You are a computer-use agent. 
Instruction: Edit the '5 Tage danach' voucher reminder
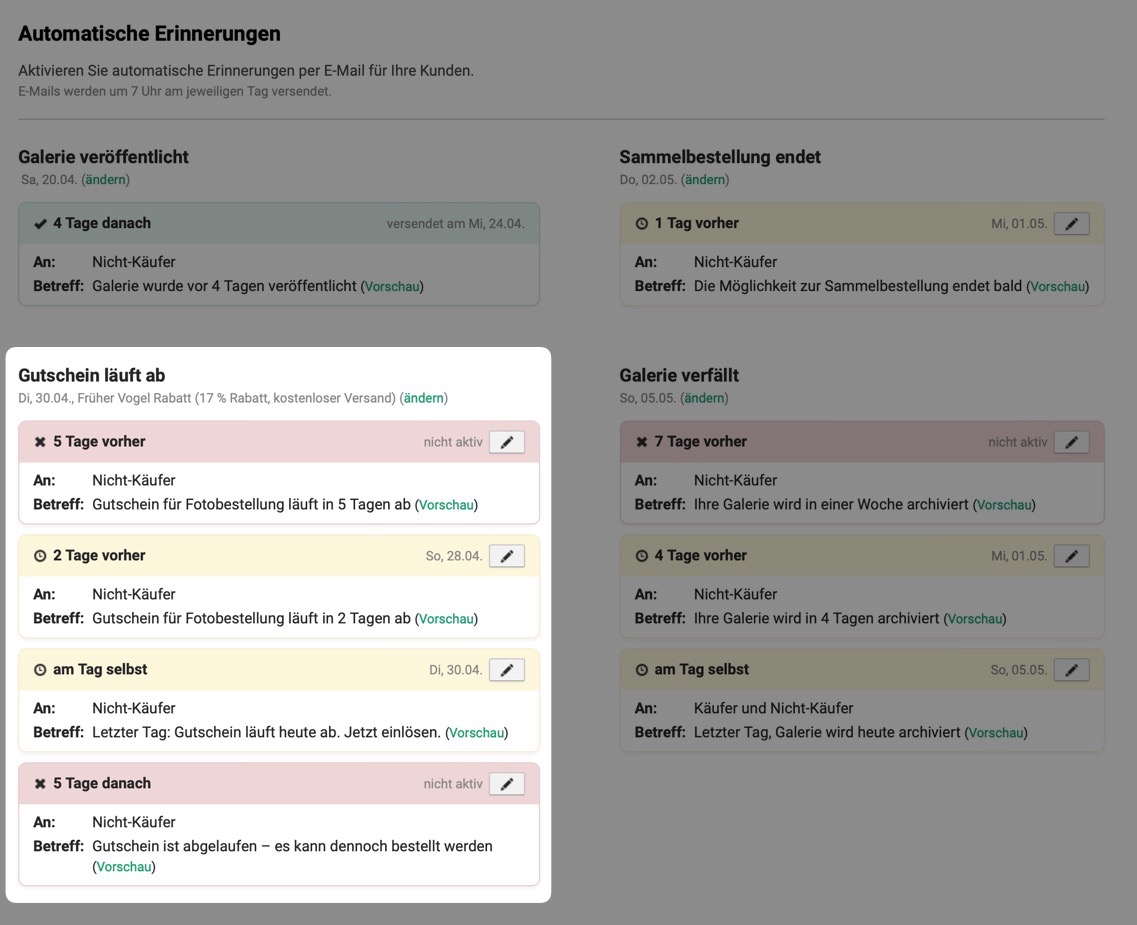tap(506, 784)
